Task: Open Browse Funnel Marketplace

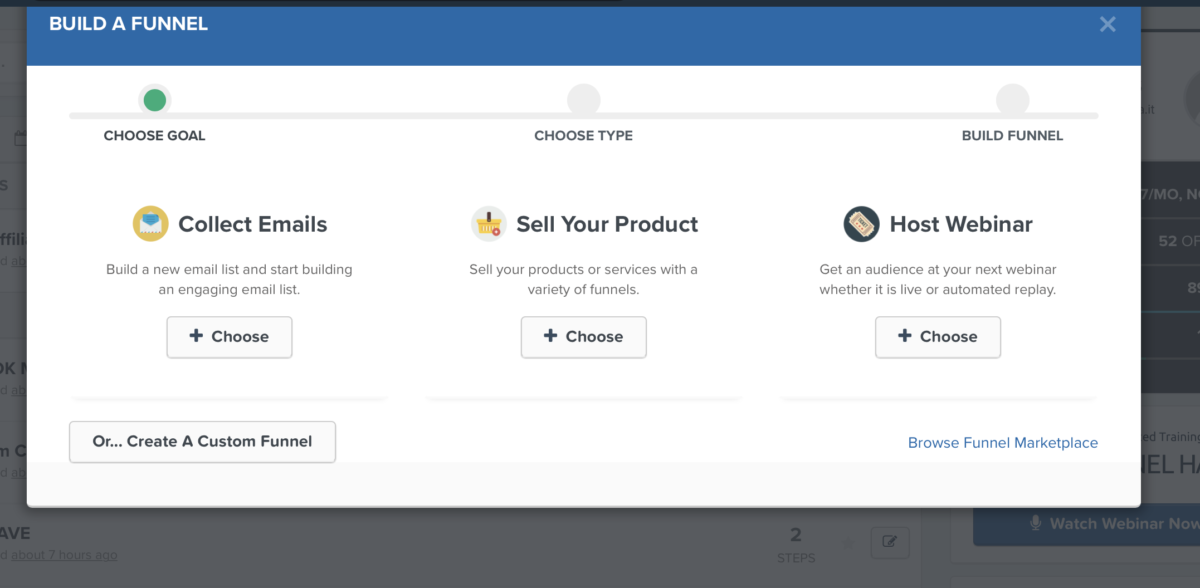Action: click(x=1002, y=442)
